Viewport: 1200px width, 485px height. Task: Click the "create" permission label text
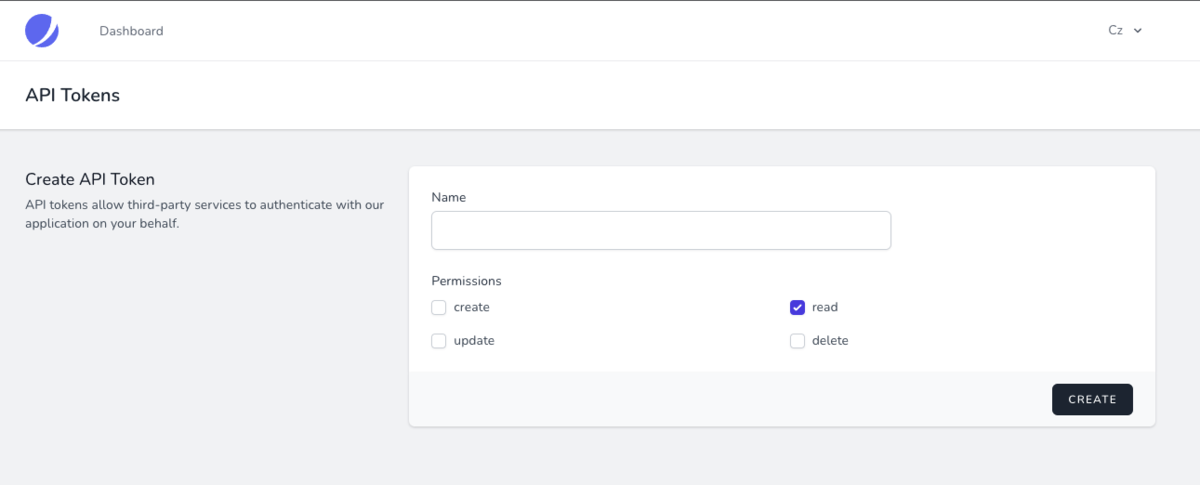472,308
